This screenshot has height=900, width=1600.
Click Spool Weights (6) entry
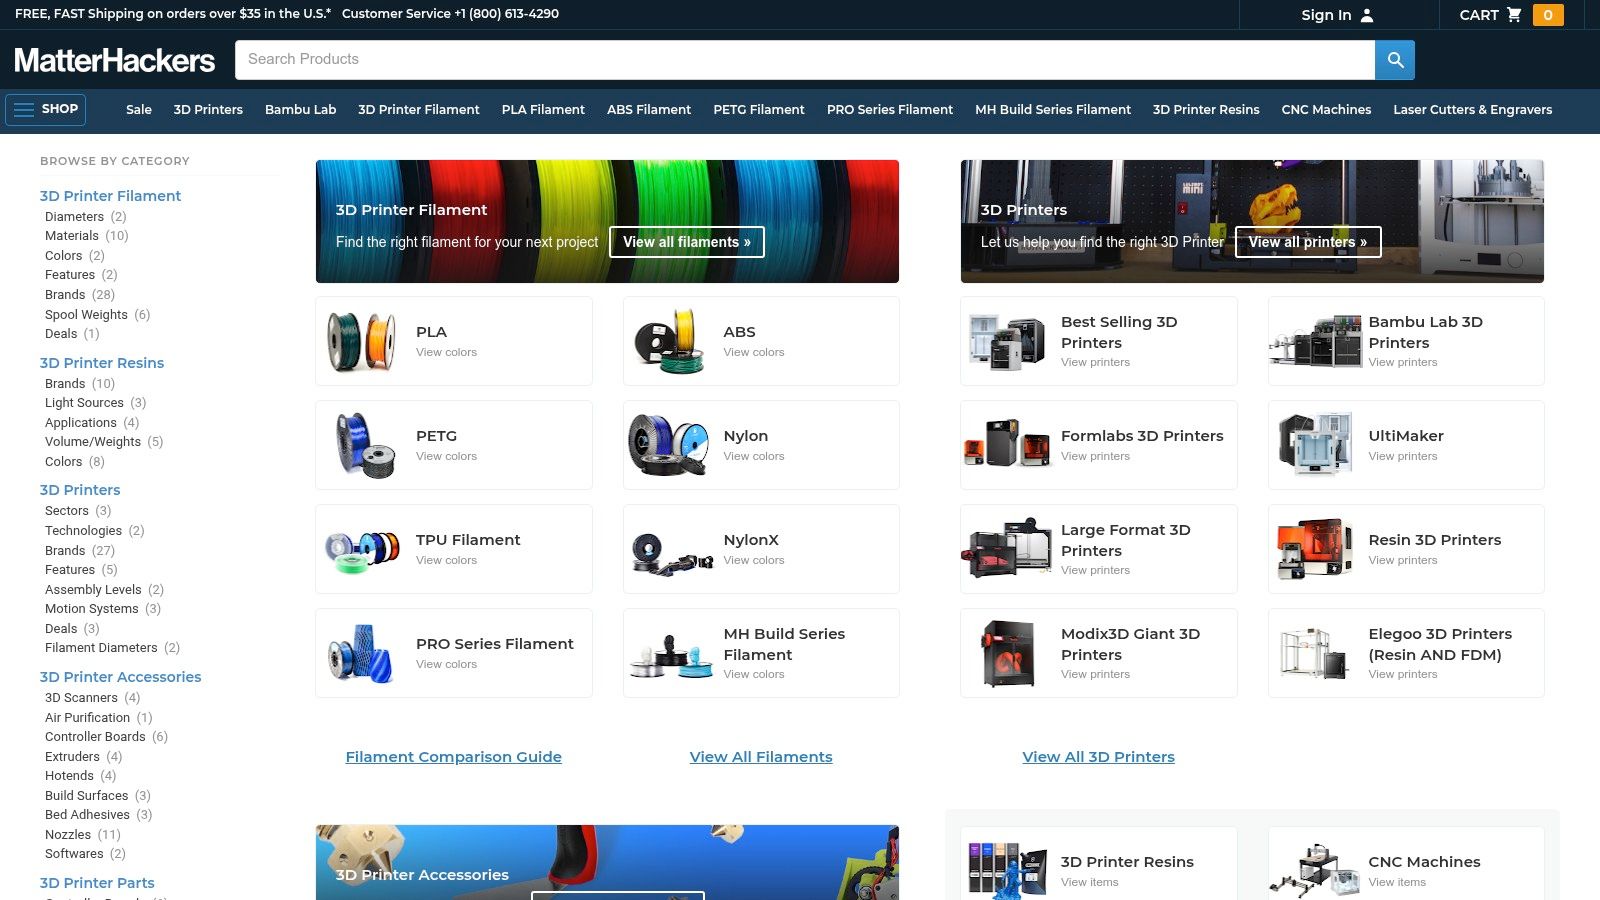(x=98, y=315)
